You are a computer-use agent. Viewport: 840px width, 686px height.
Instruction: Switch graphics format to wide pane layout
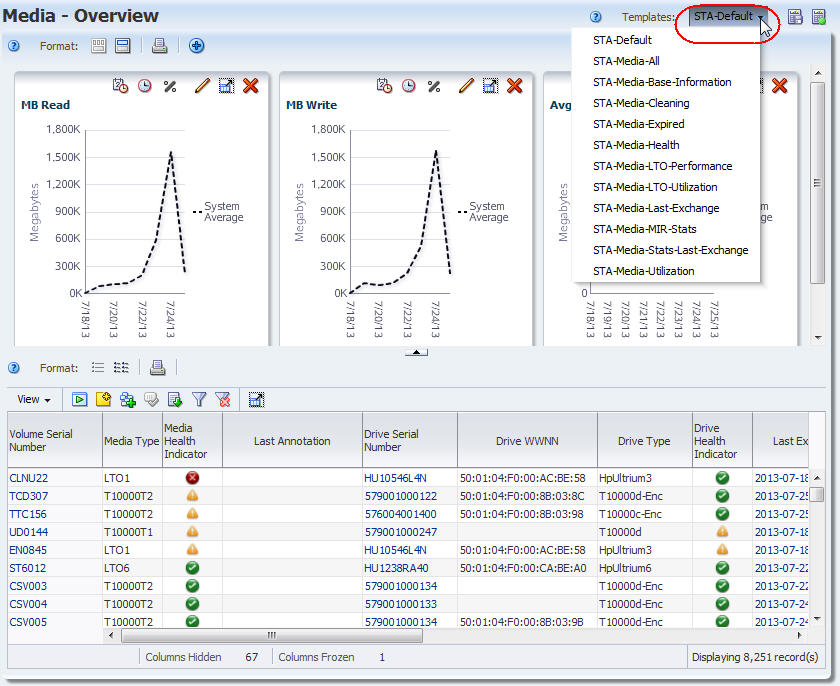tap(123, 46)
